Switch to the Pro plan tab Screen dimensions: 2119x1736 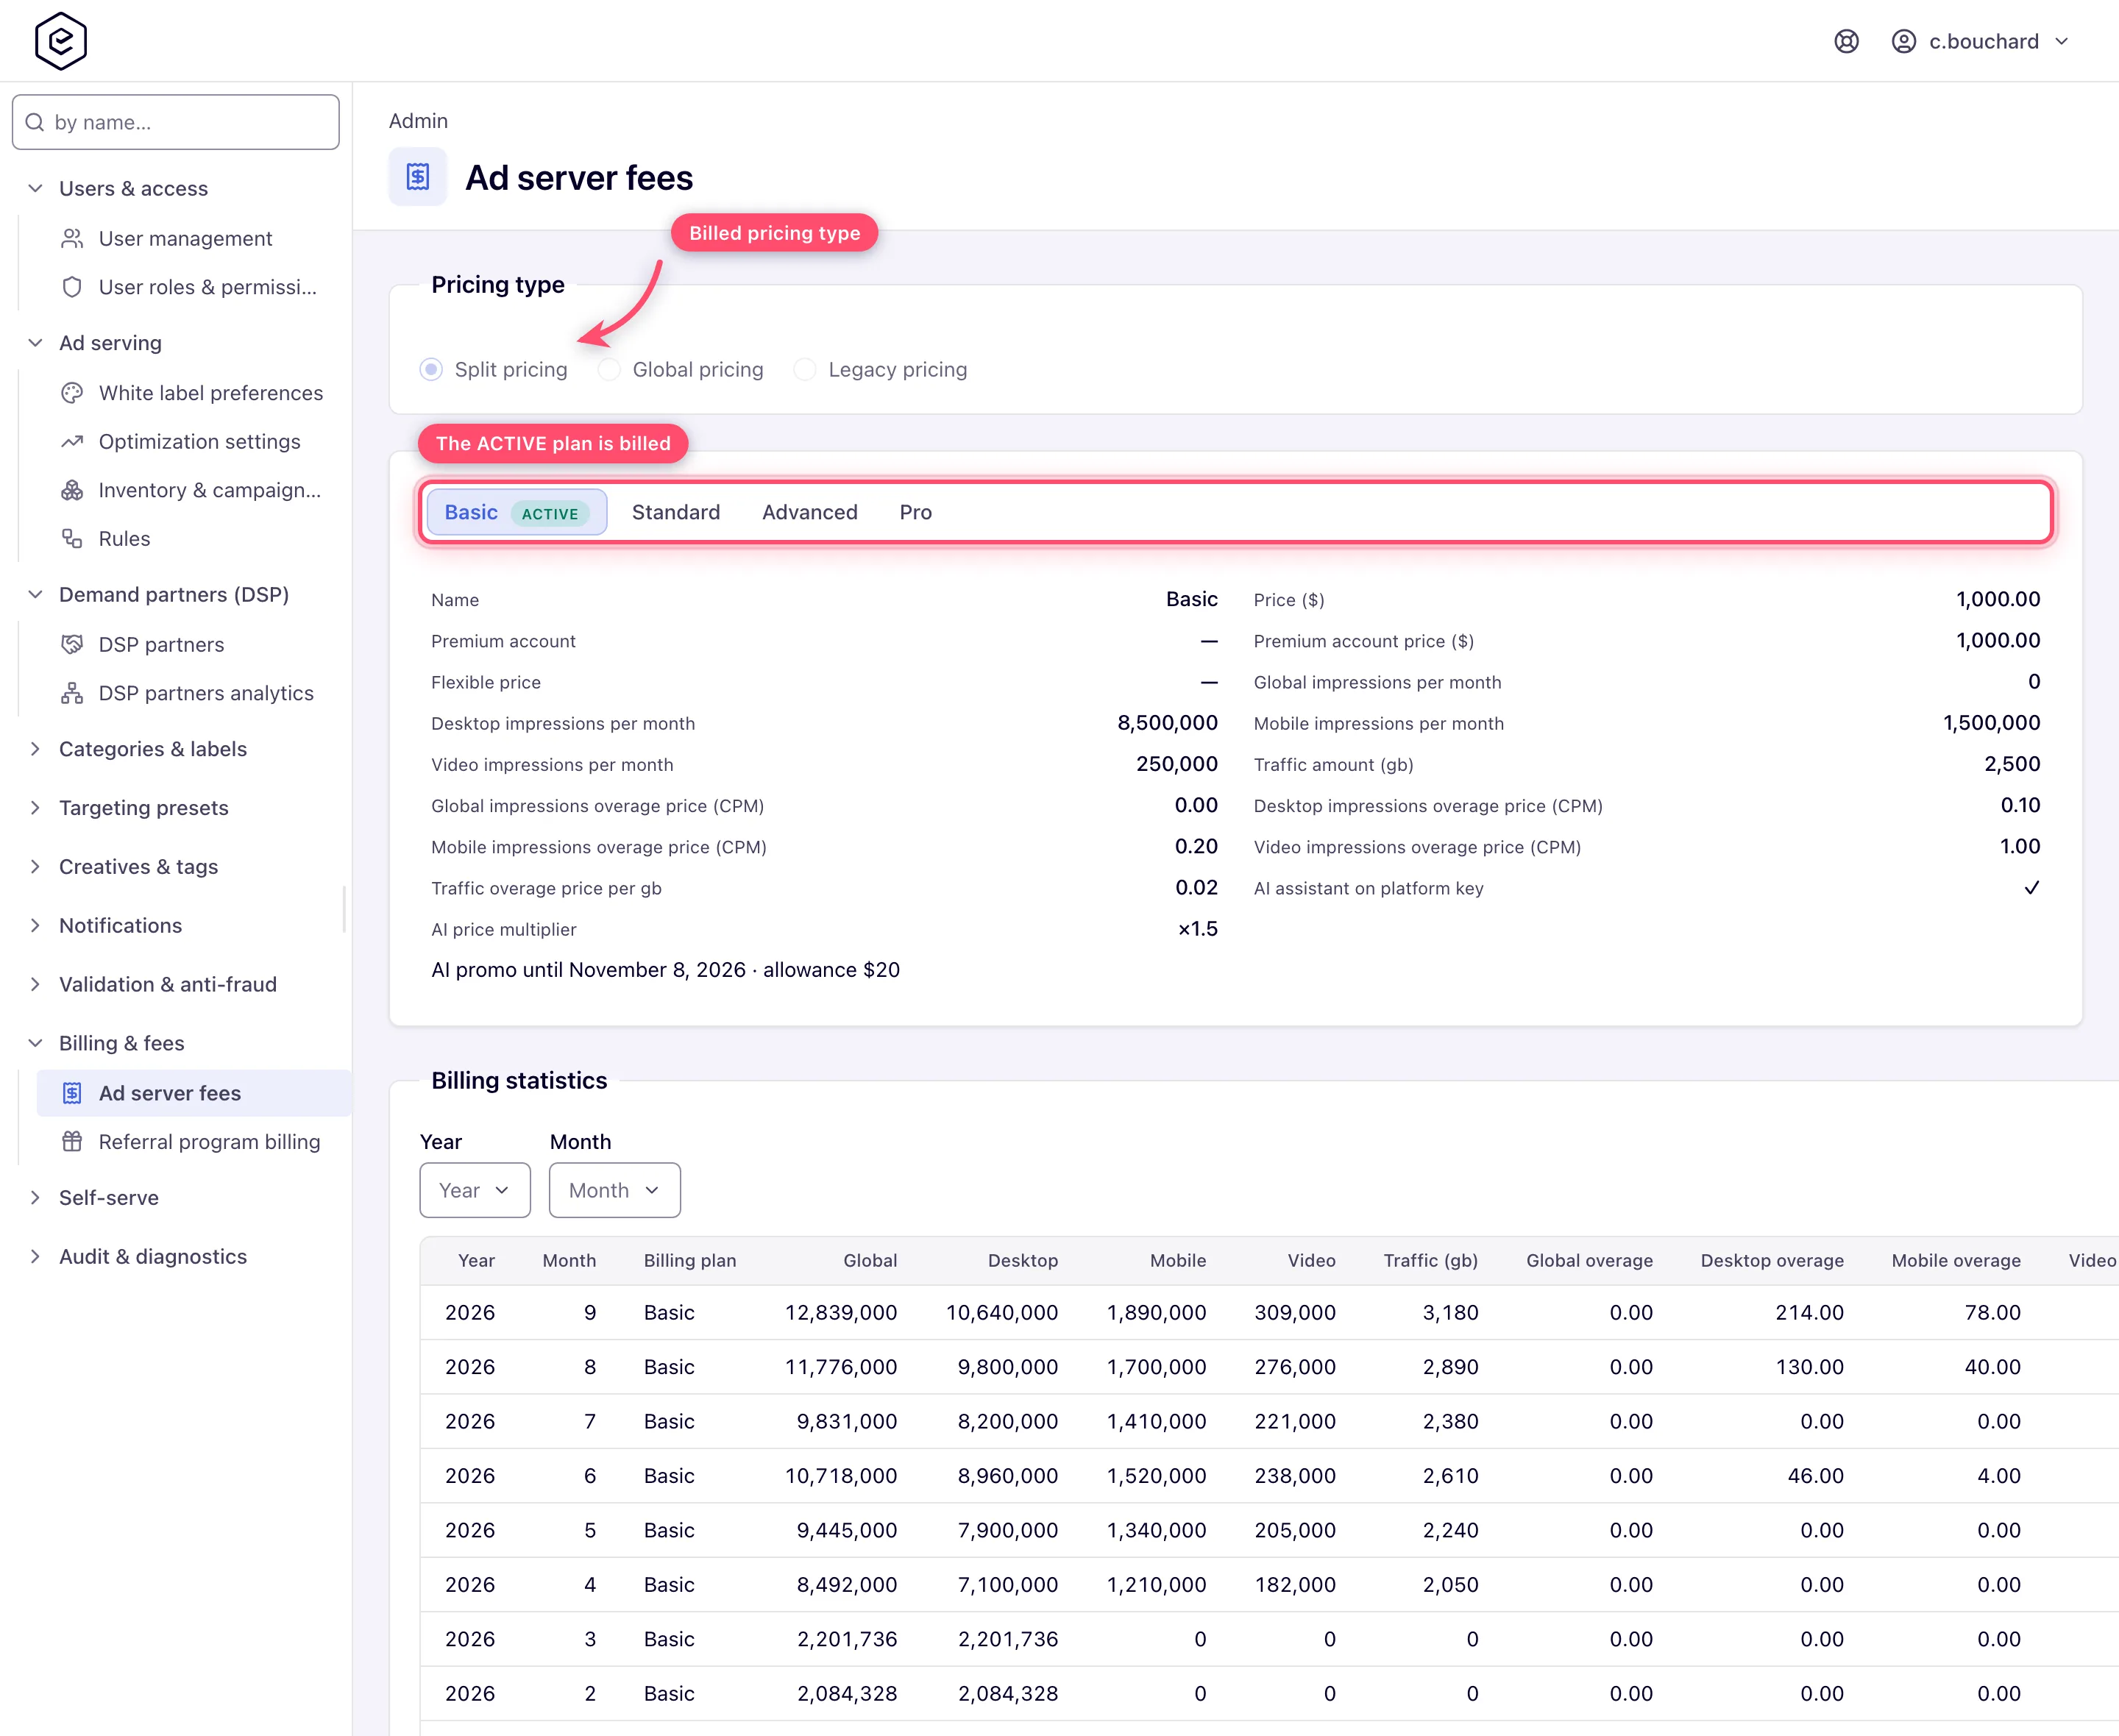[915, 512]
